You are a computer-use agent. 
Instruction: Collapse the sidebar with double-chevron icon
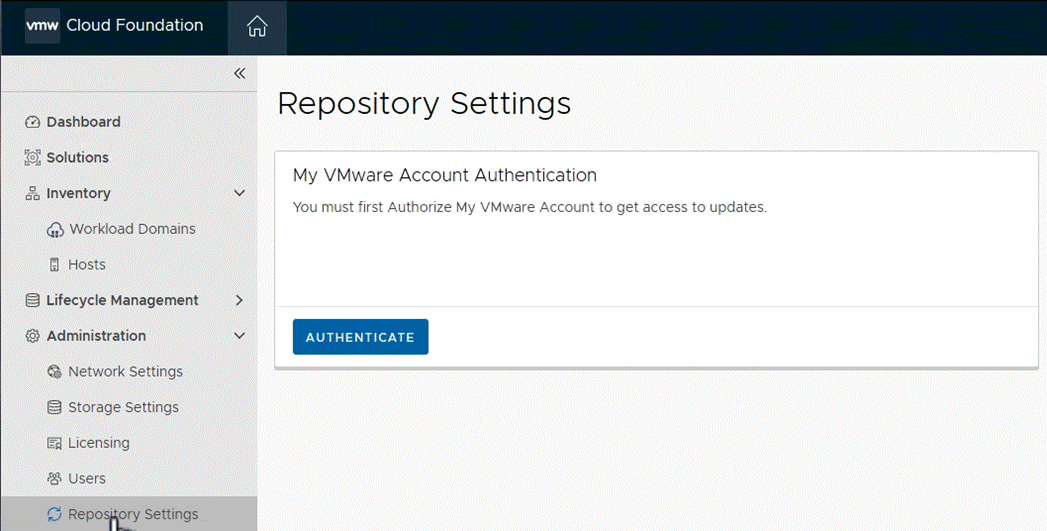pyautogui.click(x=240, y=73)
